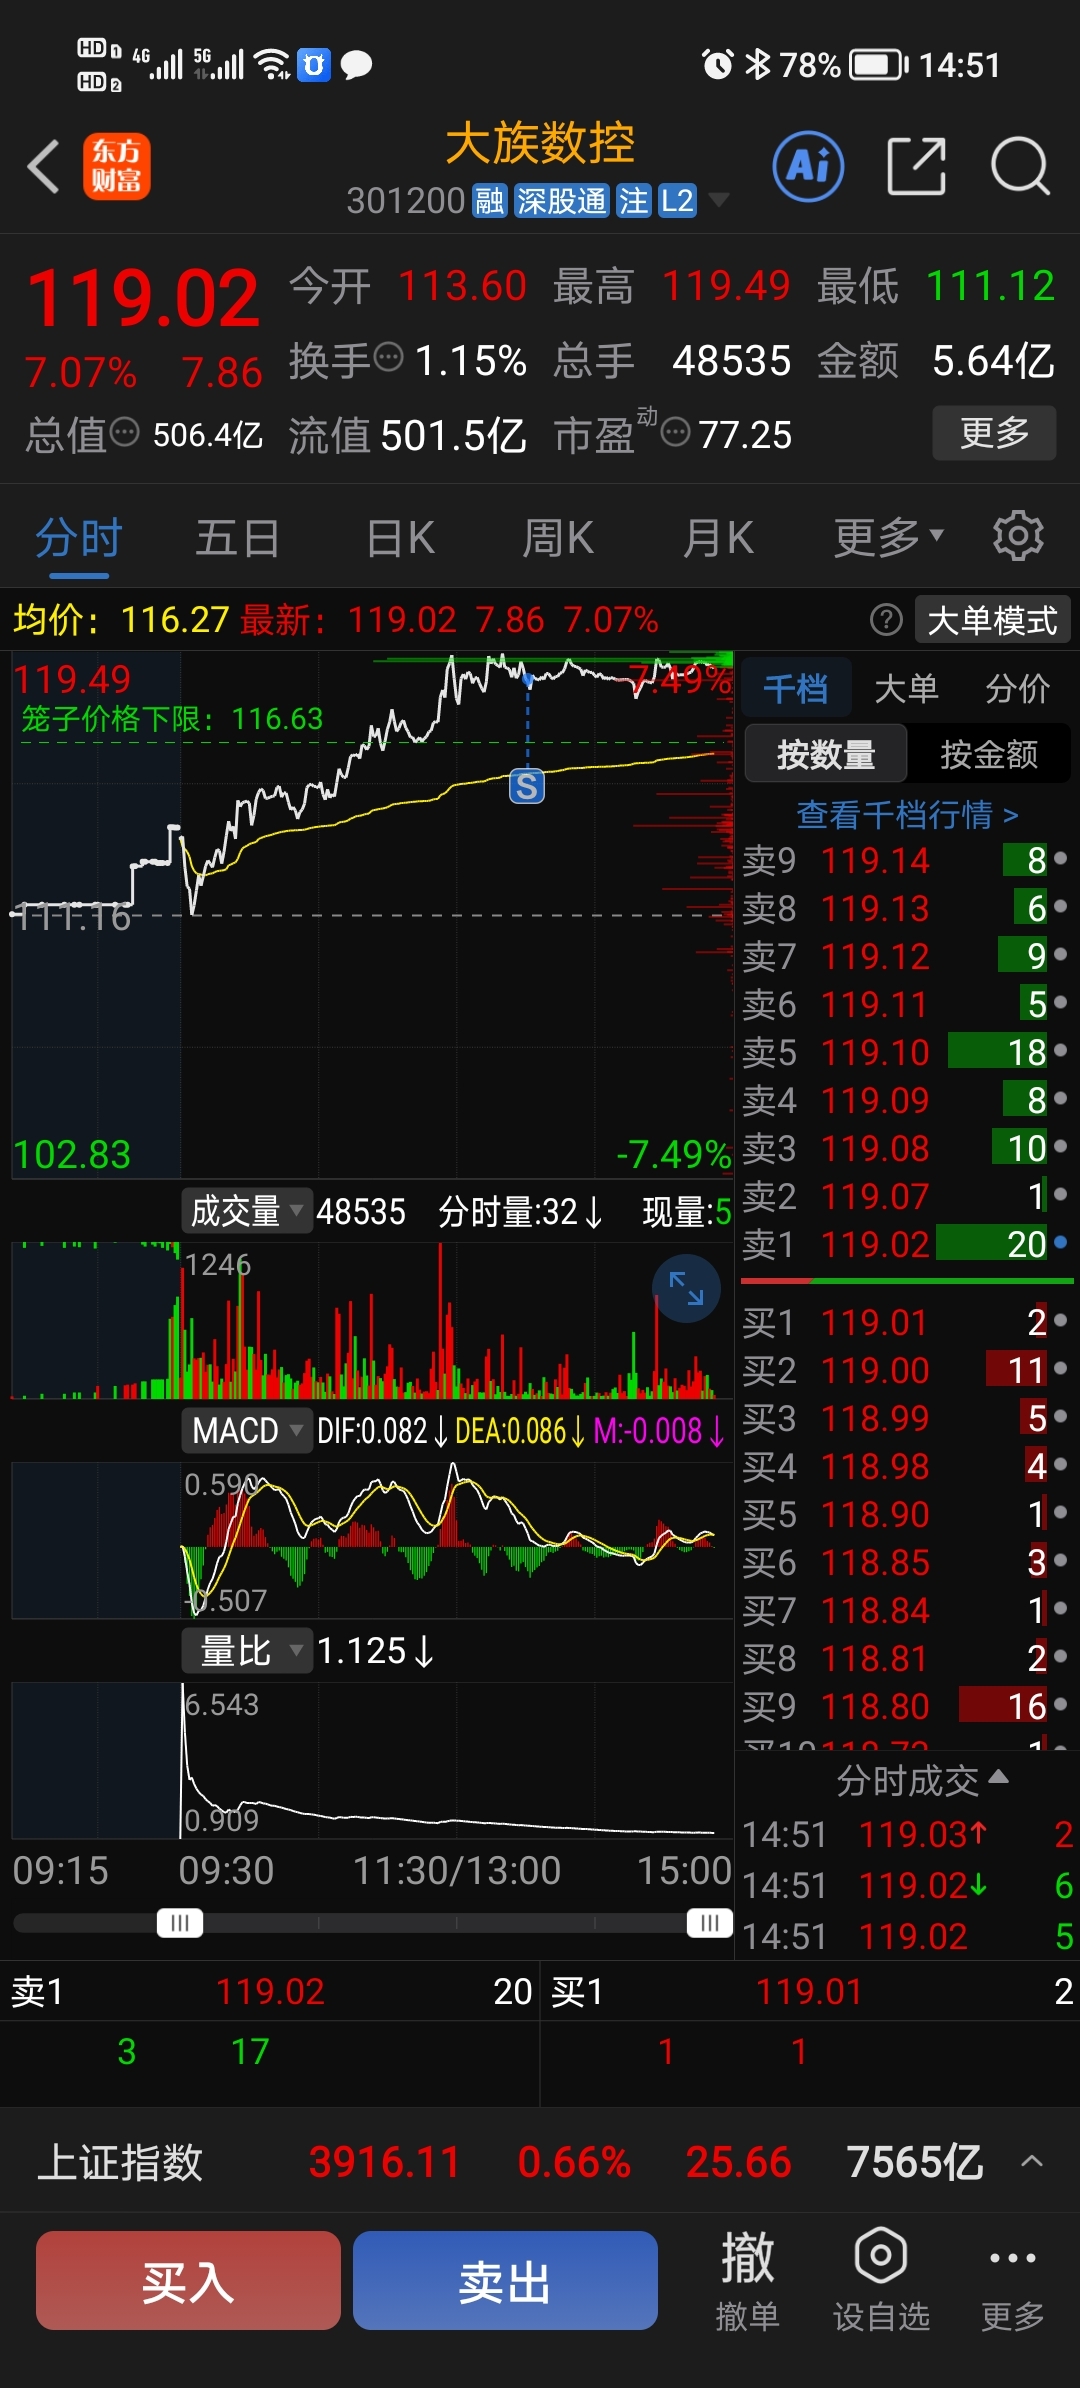Tap the volume bars chart
This screenshot has height=2388, width=1080.
pos(372,1320)
